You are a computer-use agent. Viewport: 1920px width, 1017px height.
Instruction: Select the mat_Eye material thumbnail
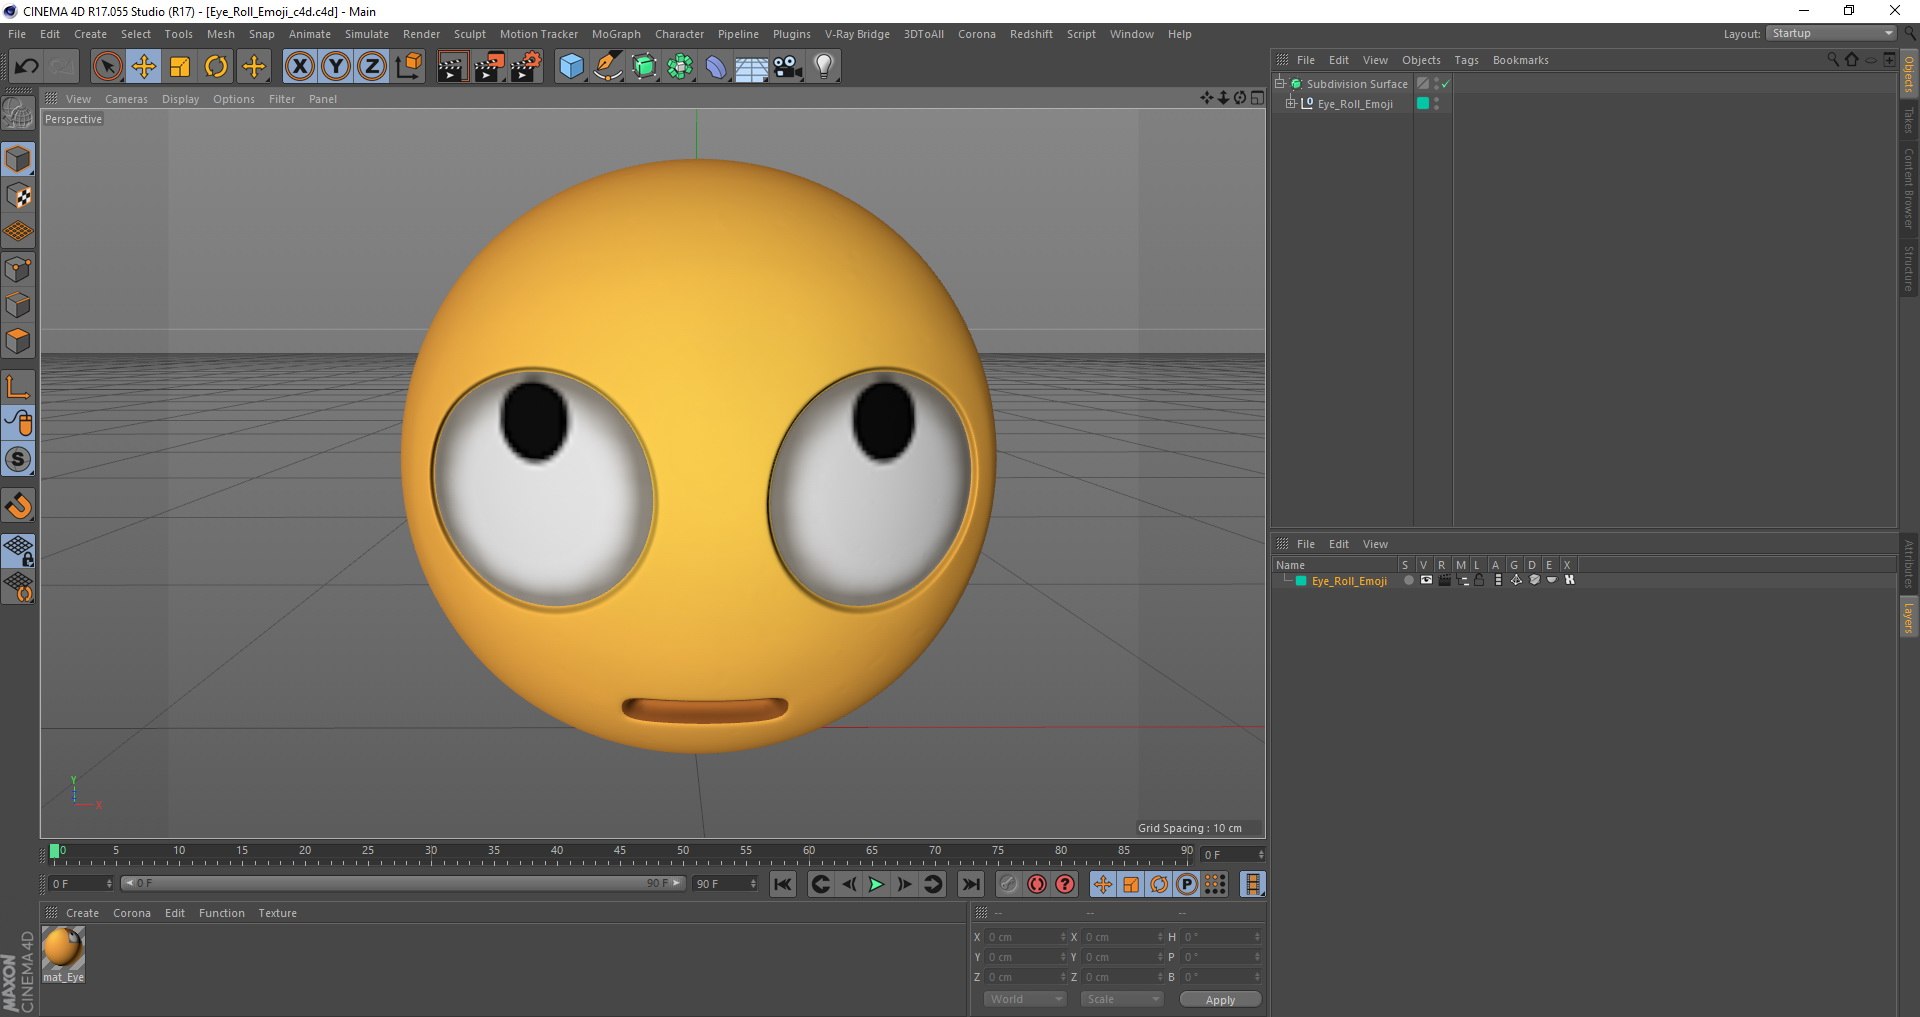[x=63, y=948]
